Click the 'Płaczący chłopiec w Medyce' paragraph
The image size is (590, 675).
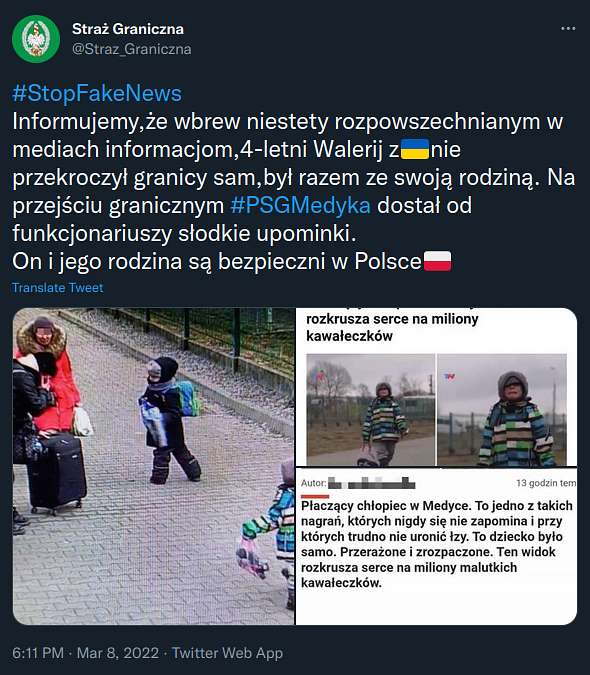click(436, 544)
